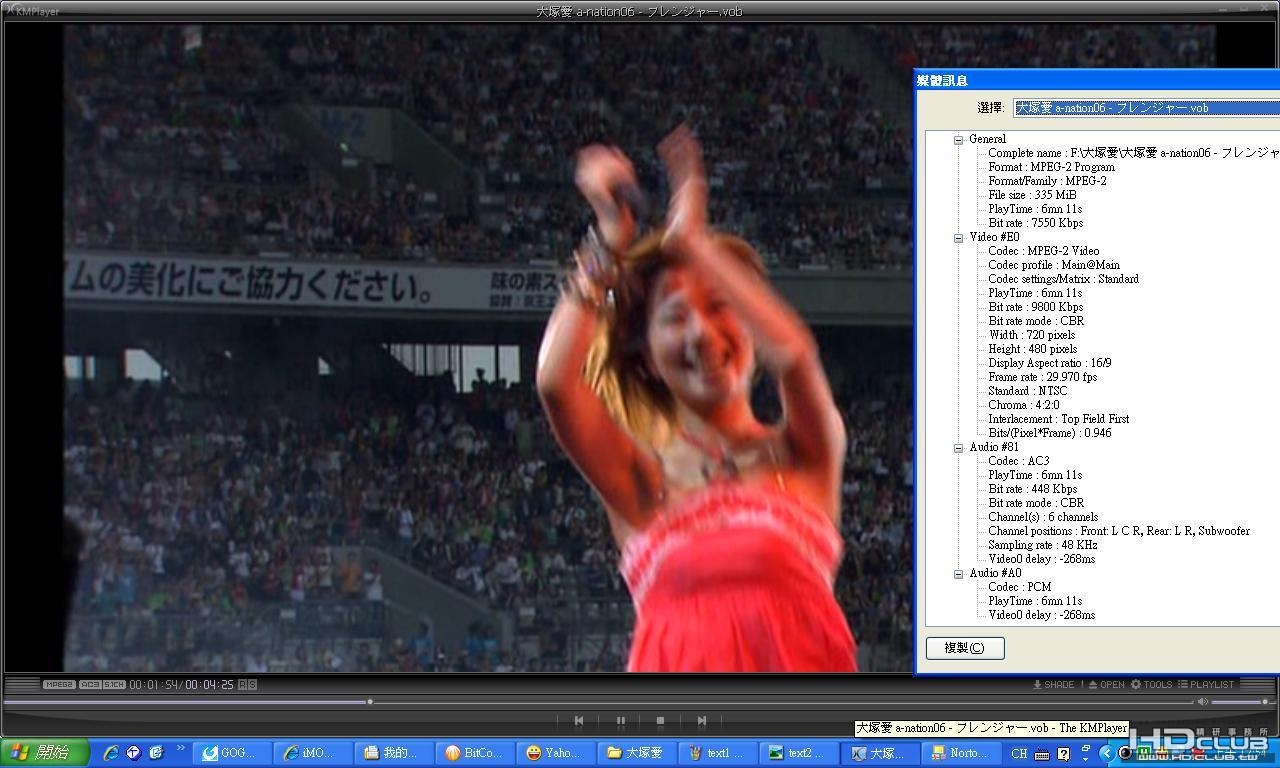Click the 複製(C) copy button
The height and width of the screenshot is (768, 1280).
tap(965, 647)
